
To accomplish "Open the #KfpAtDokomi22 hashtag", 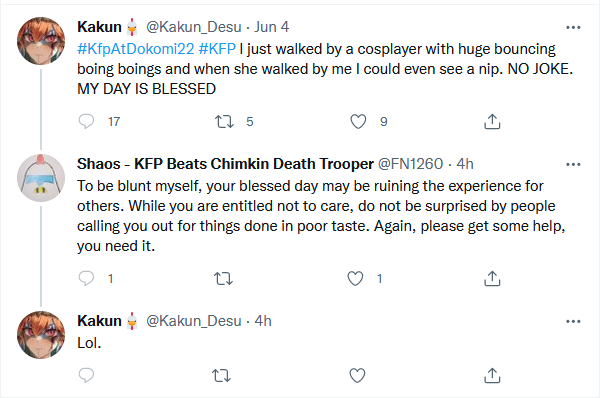I will pyautogui.click(x=136, y=49).
